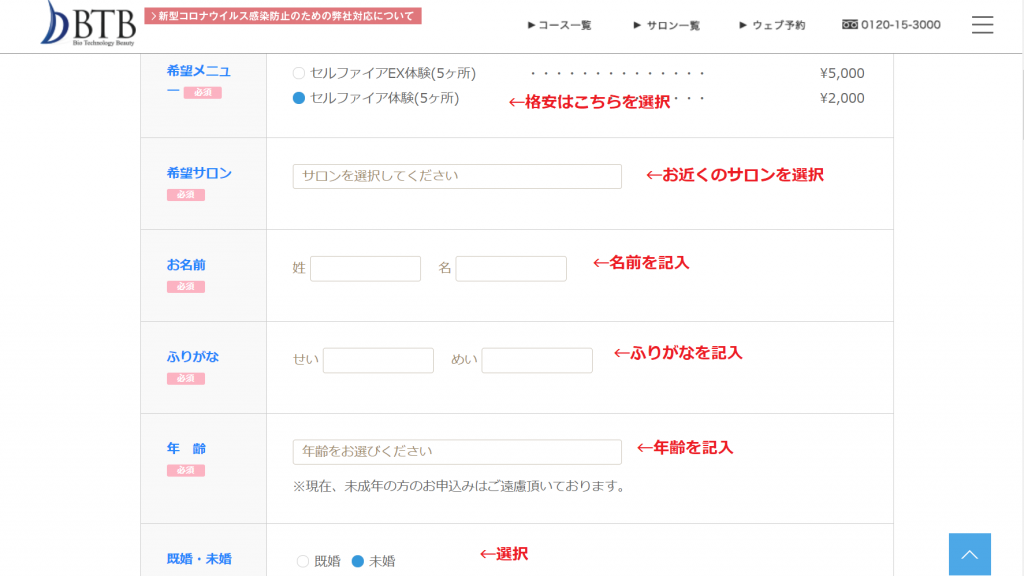The image size is (1024, 576).
Task: Click the せい furigana input field
Action: click(378, 360)
